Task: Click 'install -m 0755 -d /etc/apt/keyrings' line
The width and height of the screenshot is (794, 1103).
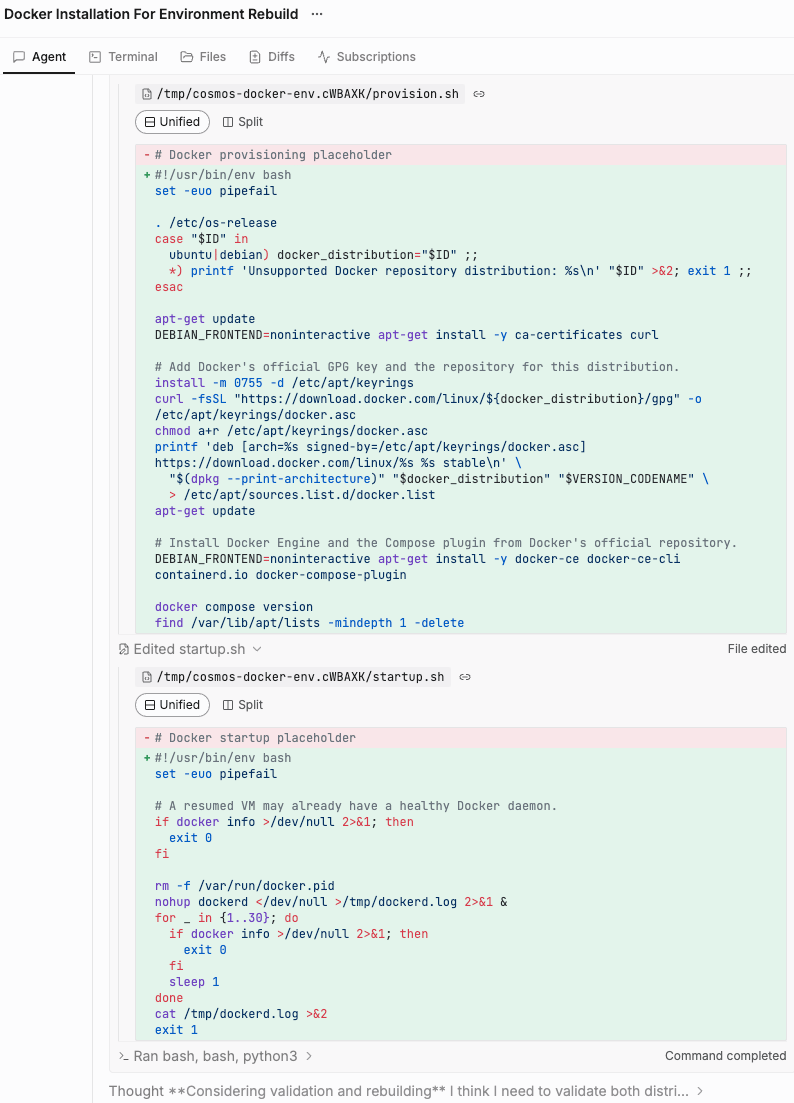Action: coord(284,383)
